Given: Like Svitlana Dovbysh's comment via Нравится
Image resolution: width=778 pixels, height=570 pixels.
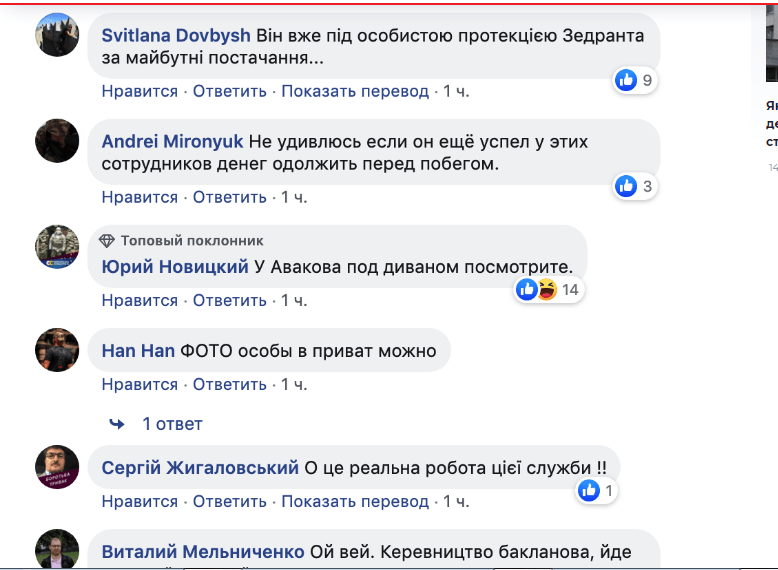Looking at the screenshot, I should pyautogui.click(x=139, y=91).
